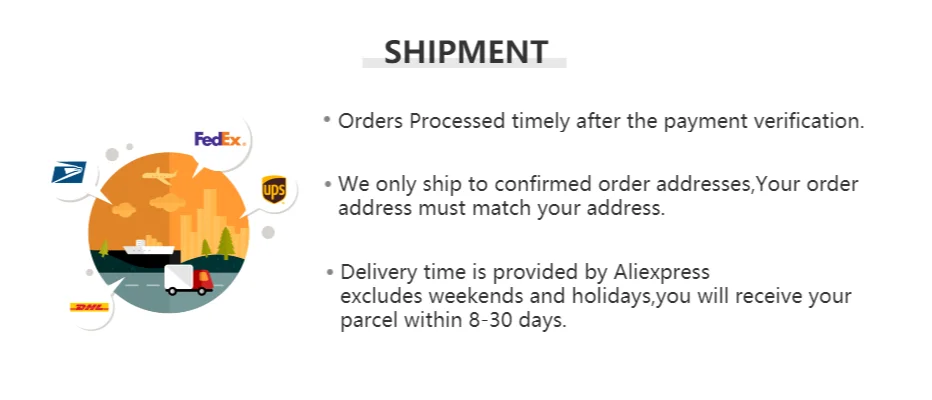The height and width of the screenshot is (400, 932).
Task: Click the "Delivery time is provided" line
Action: tap(524, 272)
